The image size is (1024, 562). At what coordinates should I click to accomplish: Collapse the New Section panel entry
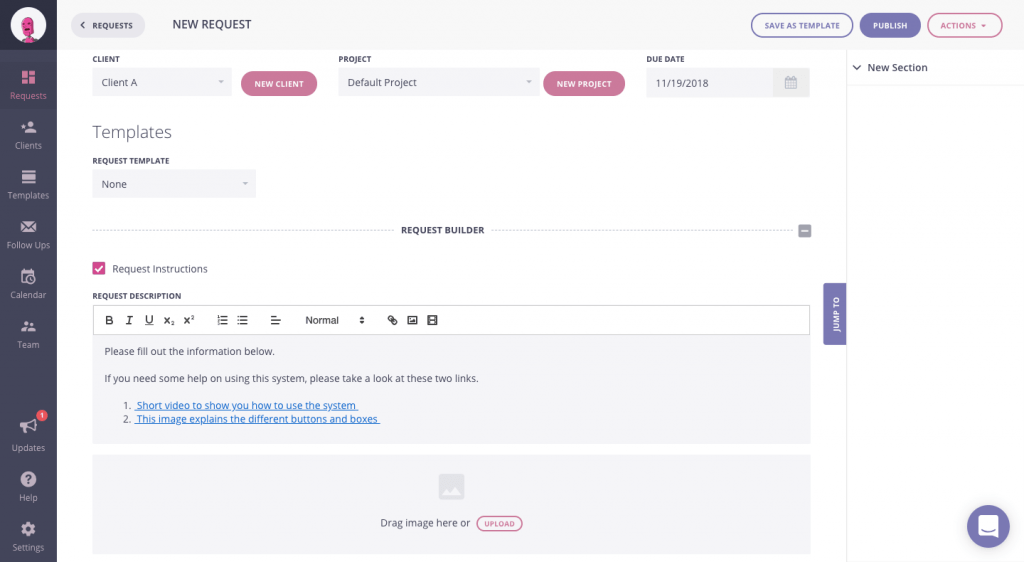point(857,68)
